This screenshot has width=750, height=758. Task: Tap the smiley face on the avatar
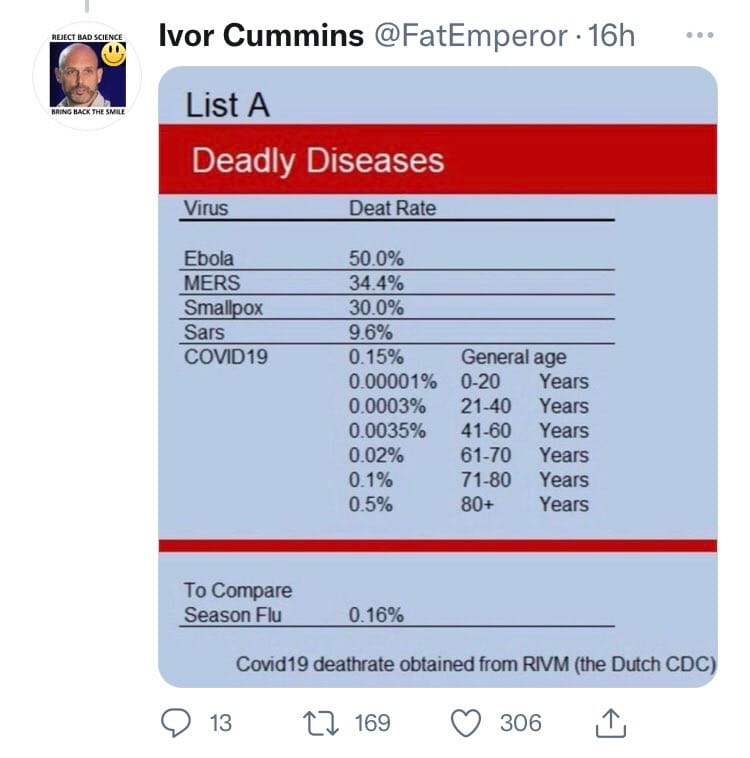pyautogui.click(x=114, y=54)
